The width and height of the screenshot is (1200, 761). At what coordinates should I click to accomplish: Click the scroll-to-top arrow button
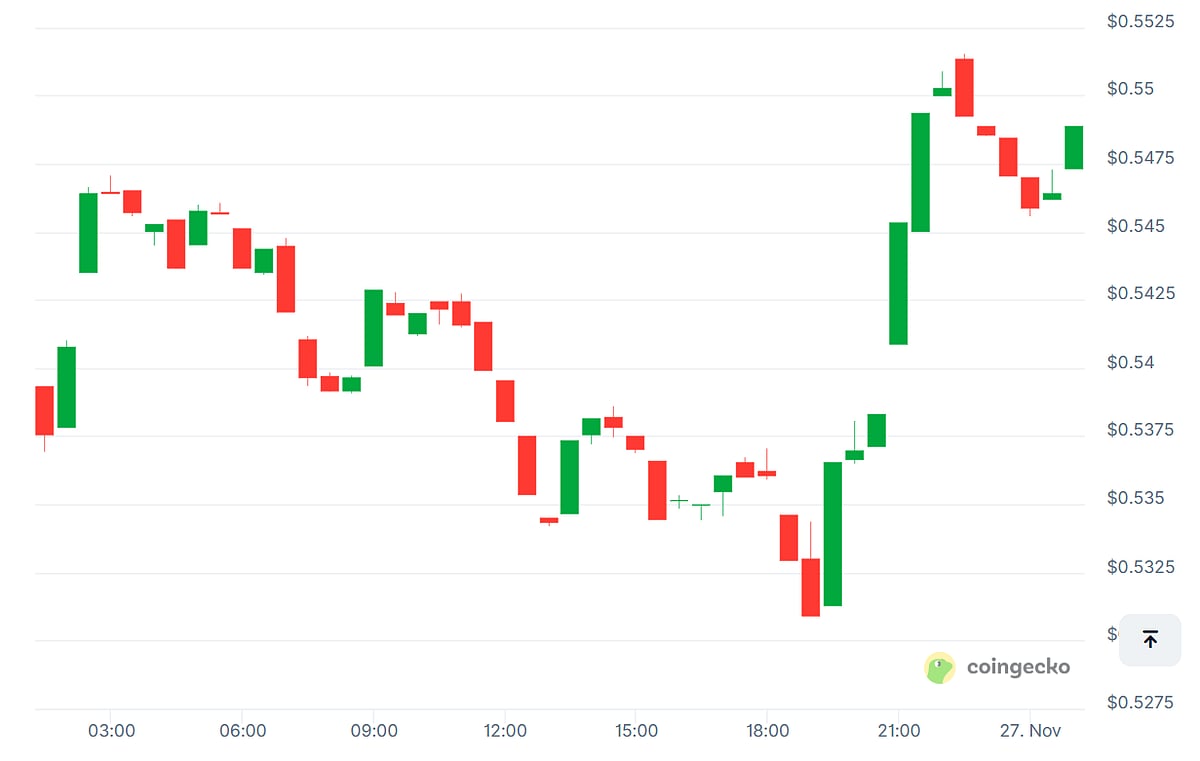(x=1150, y=640)
